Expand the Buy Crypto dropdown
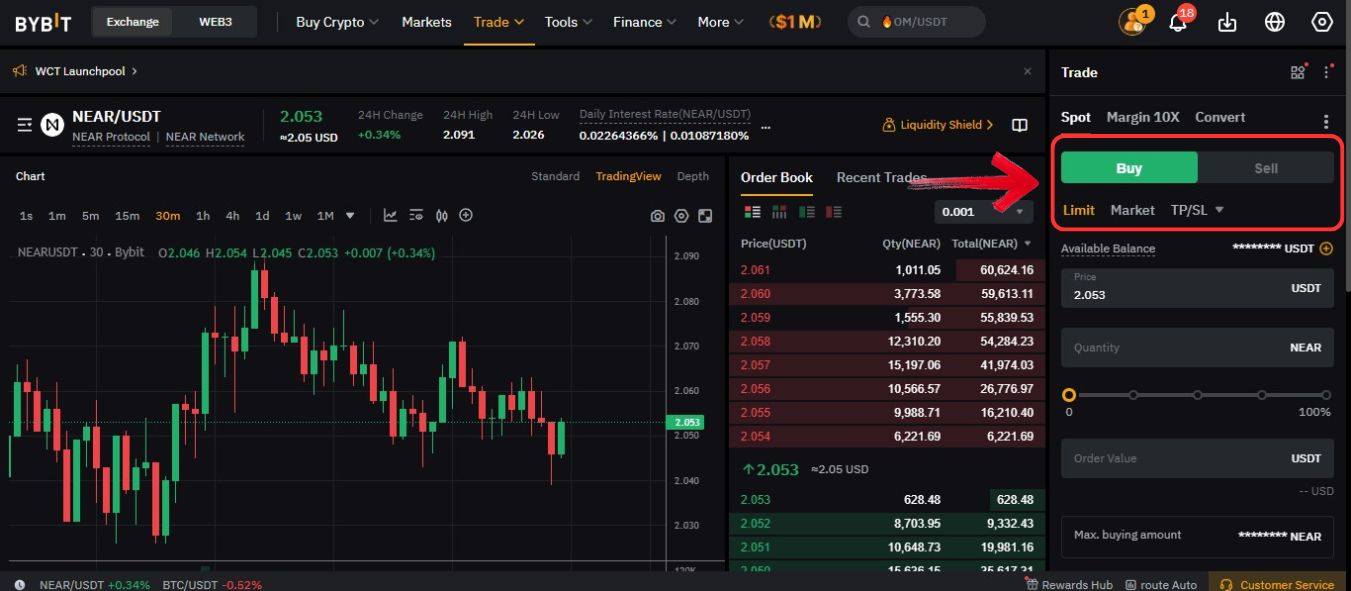This screenshot has height=591, width=1351. pyautogui.click(x=337, y=22)
